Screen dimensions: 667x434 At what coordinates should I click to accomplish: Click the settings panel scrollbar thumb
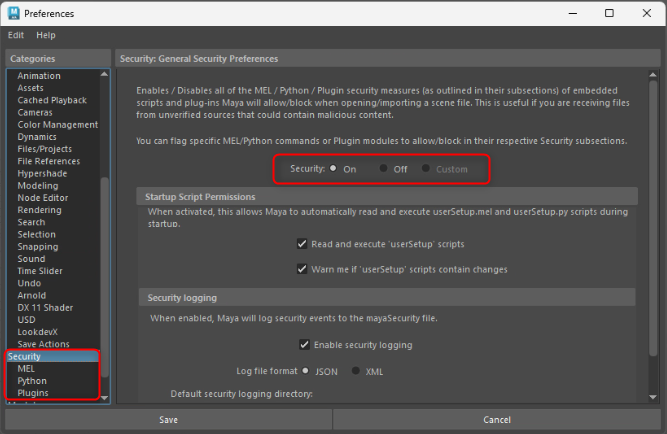653,218
